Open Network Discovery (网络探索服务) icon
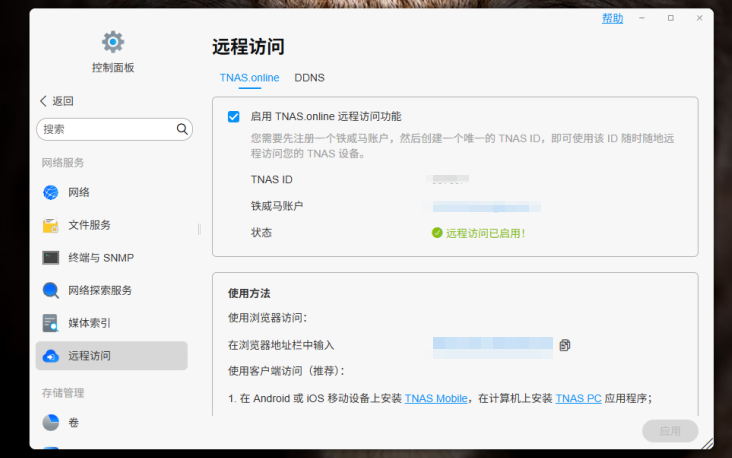 (51, 291)
